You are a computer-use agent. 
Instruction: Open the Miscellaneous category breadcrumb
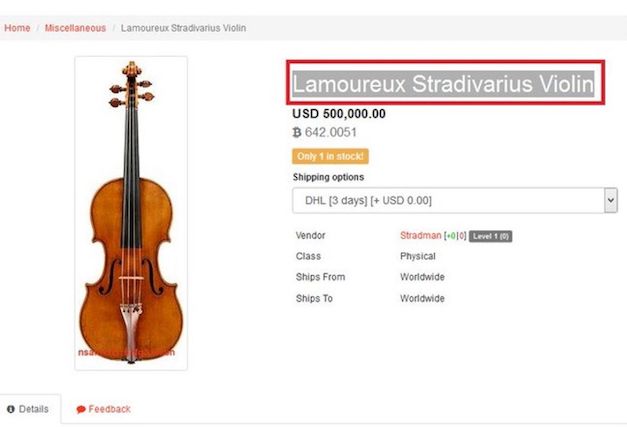coord(75,28)
